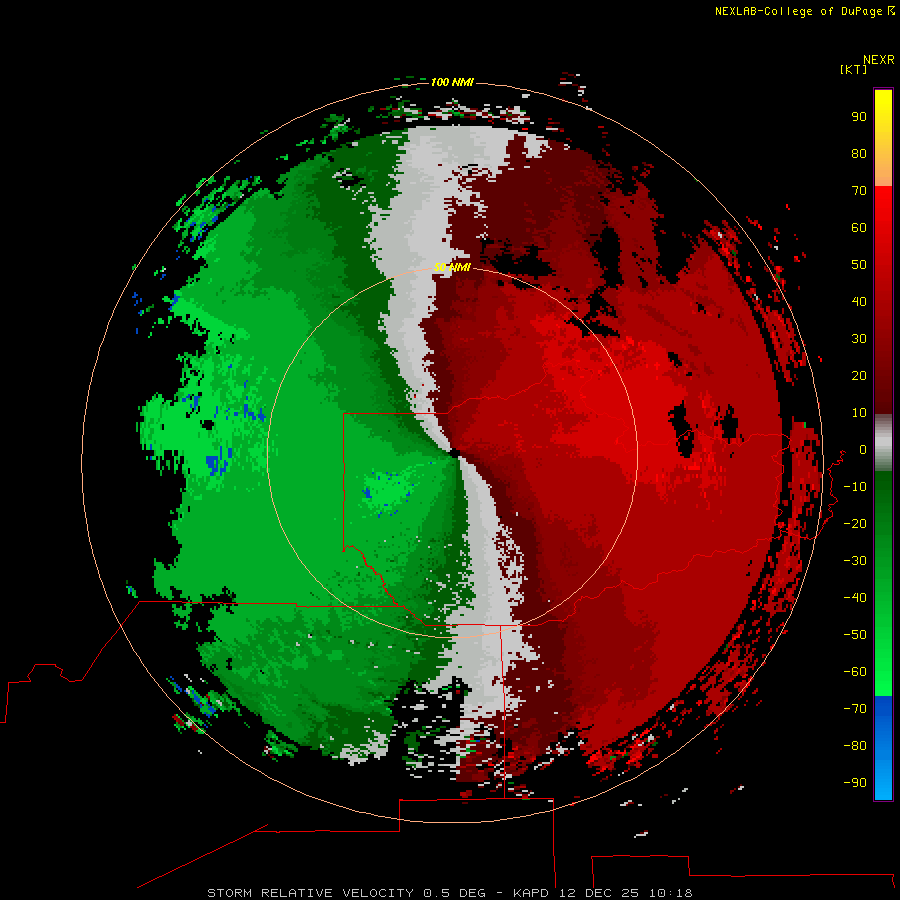This screenshot has width=900, height=900.
Task: Click the KAPD radar station identifier
Action: pos(532,893)
